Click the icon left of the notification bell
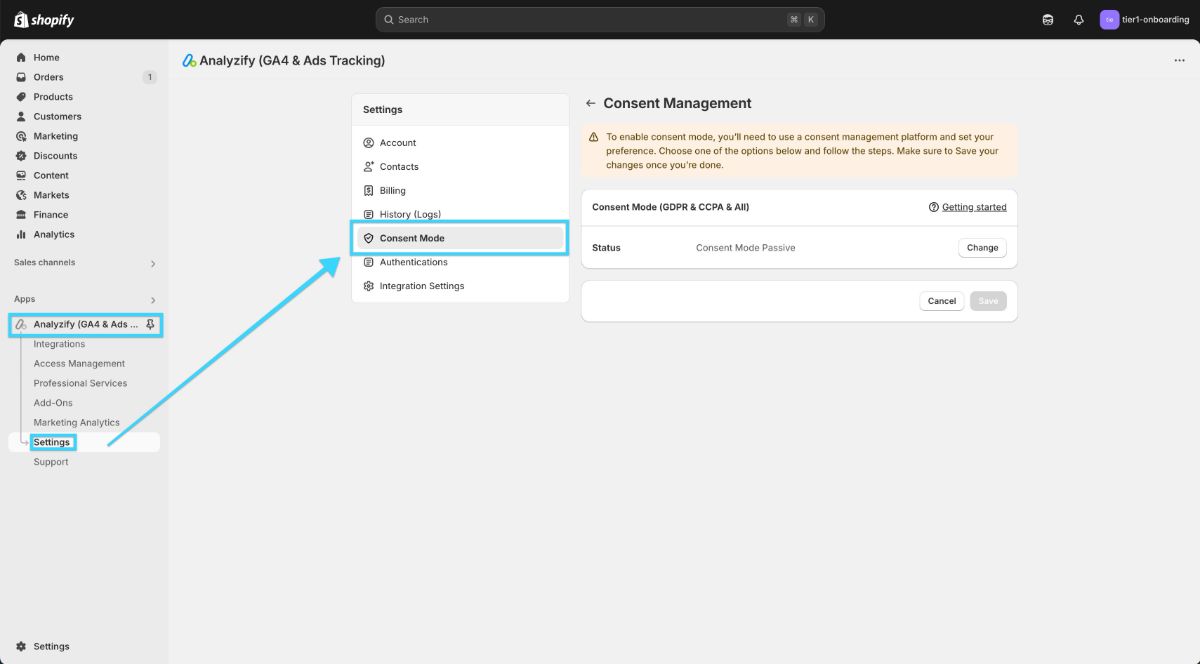This screenshot has height=664, width=1200. (x=1048, y=20)
